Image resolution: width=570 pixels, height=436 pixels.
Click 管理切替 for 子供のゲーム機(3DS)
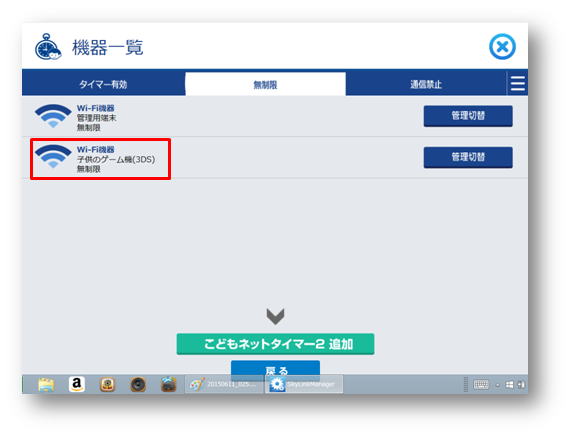[x=468, y=157]
